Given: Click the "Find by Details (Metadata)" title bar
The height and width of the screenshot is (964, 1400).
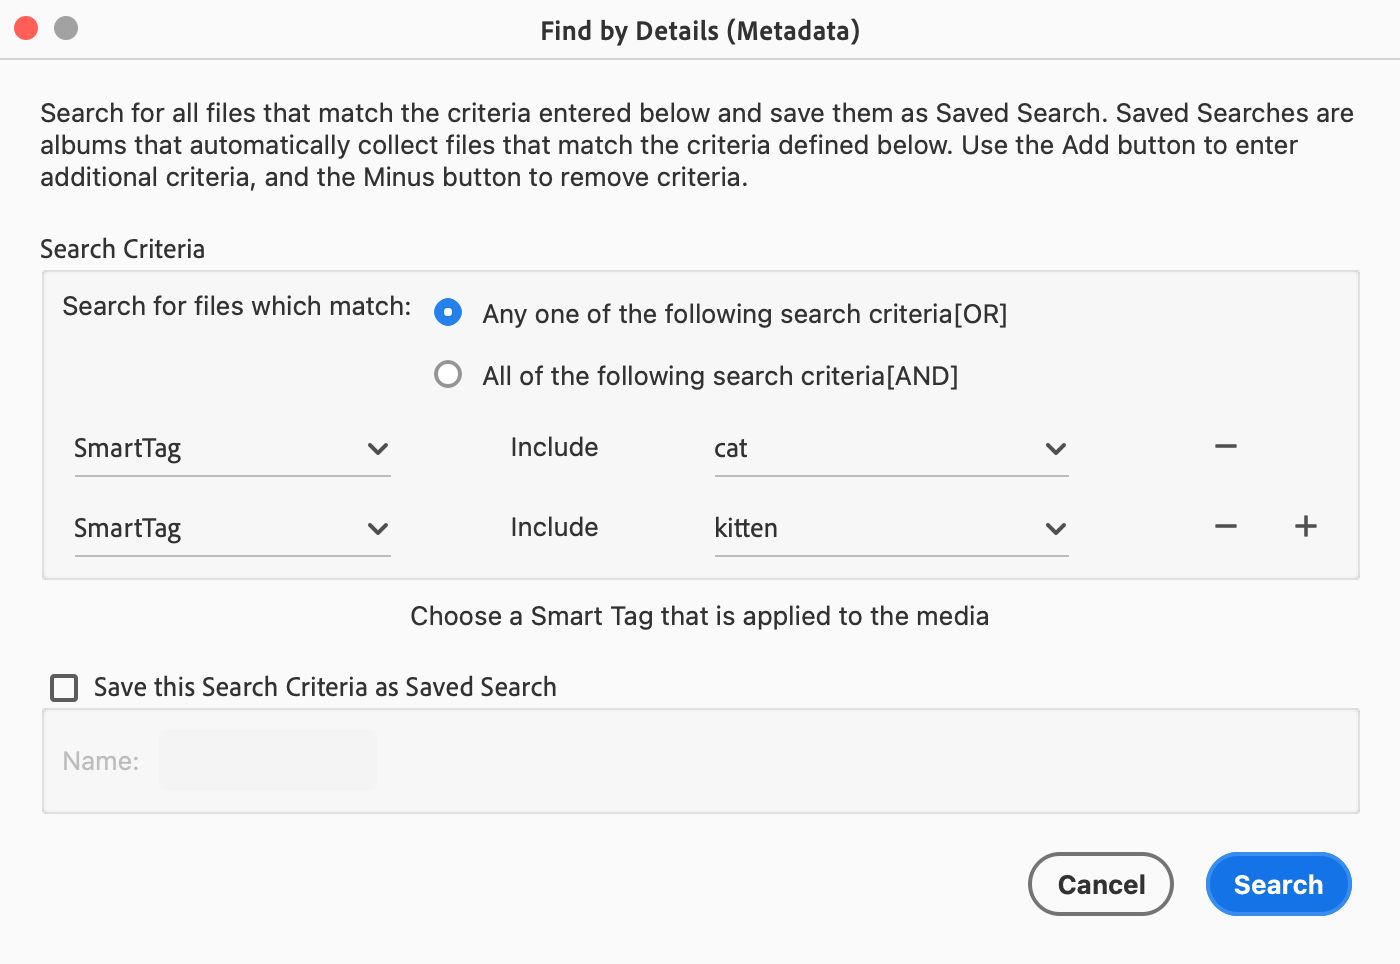Looking at the screenshot, I should pos(700,31).
